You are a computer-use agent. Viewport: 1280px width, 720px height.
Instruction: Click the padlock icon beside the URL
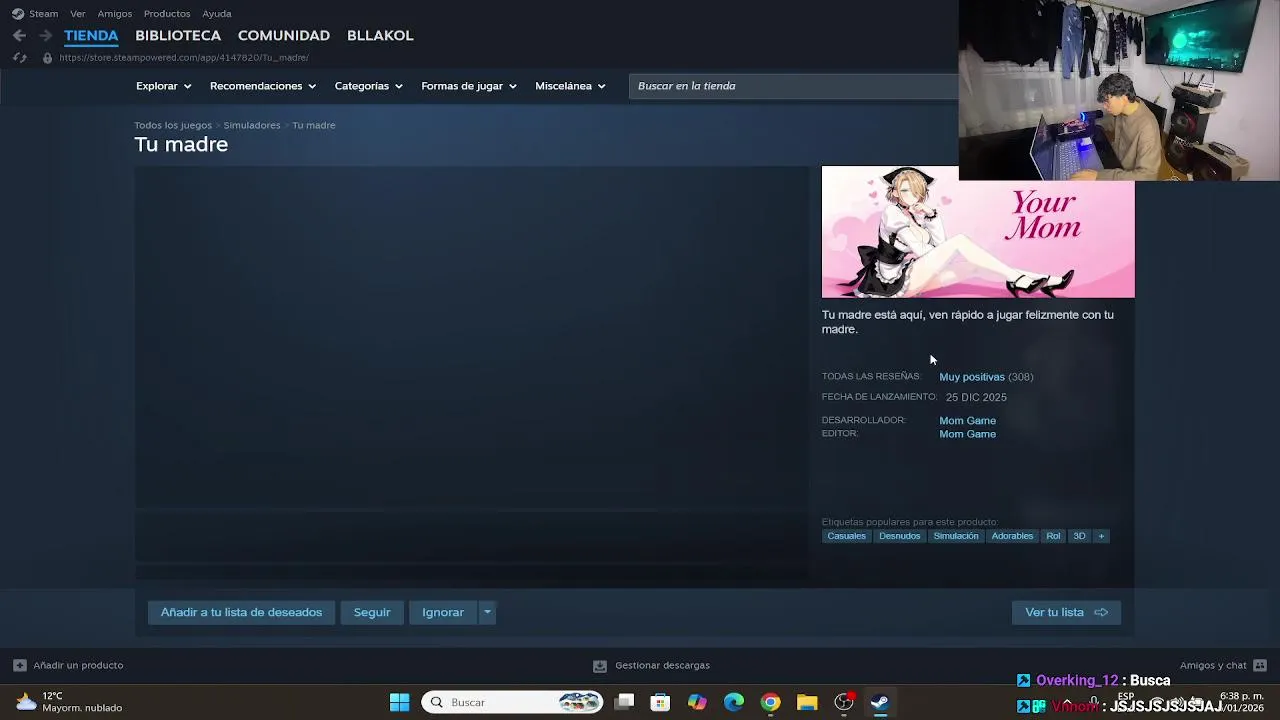[47, 58]
